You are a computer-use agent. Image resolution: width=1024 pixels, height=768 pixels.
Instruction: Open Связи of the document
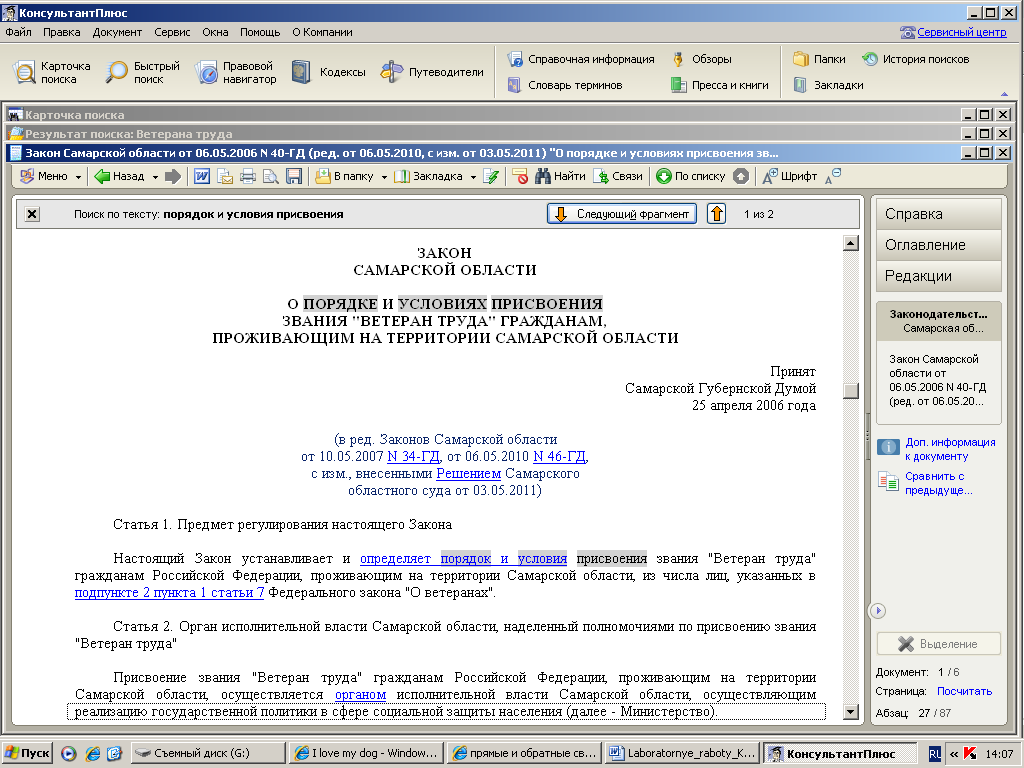point(618,176)
